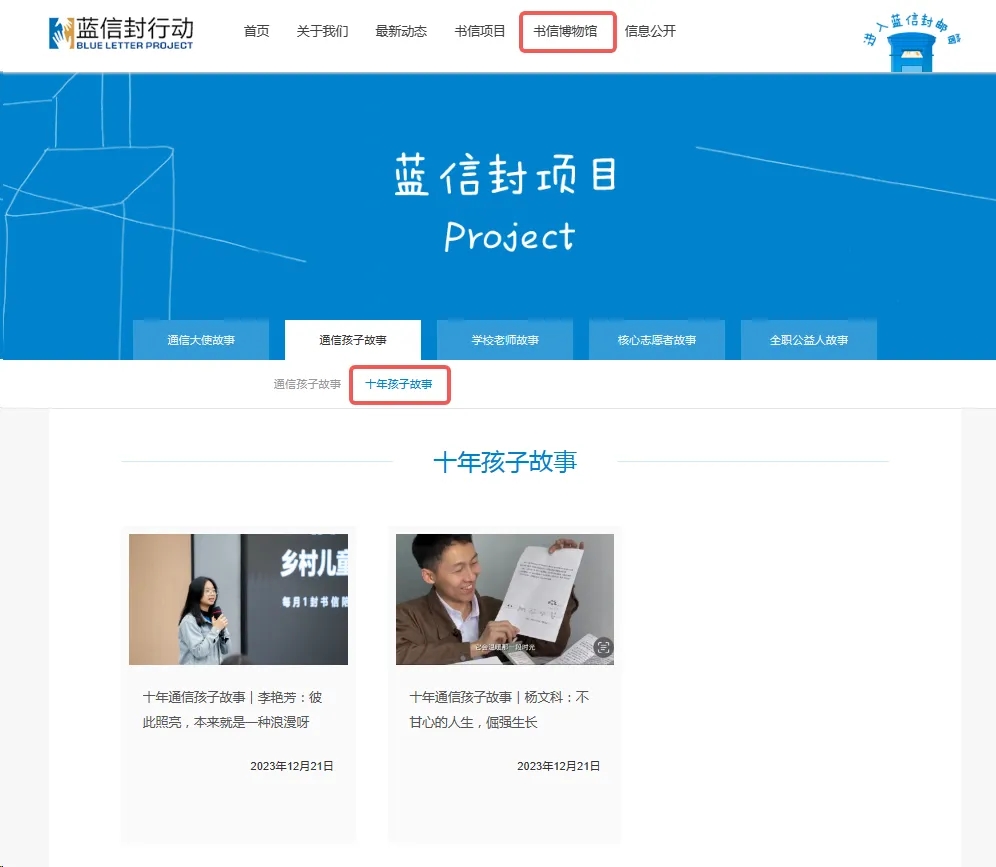
Task: Open the 李艳芳 story thumbnail image
Action: (x=238, y=599)
